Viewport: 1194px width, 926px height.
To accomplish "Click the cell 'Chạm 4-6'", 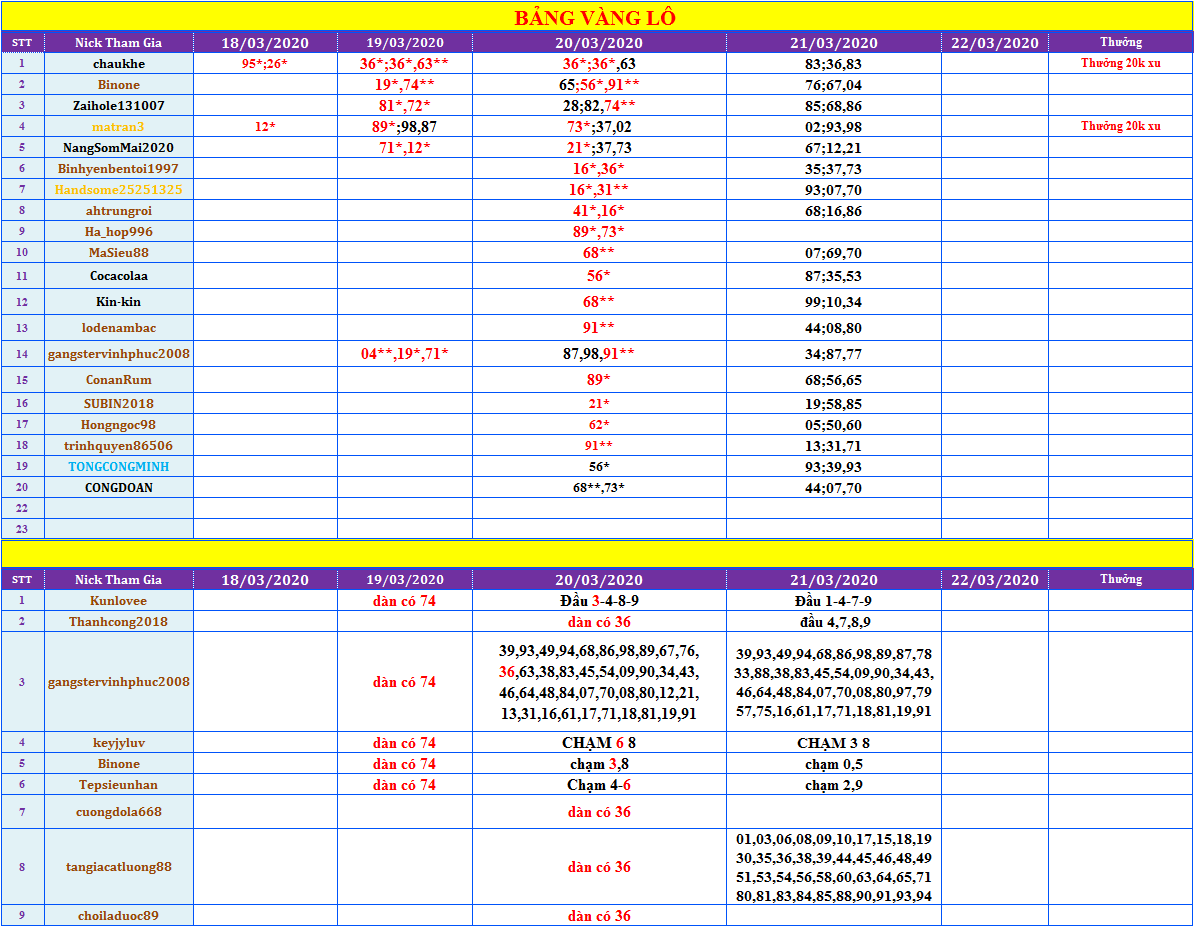I will 599,784.
